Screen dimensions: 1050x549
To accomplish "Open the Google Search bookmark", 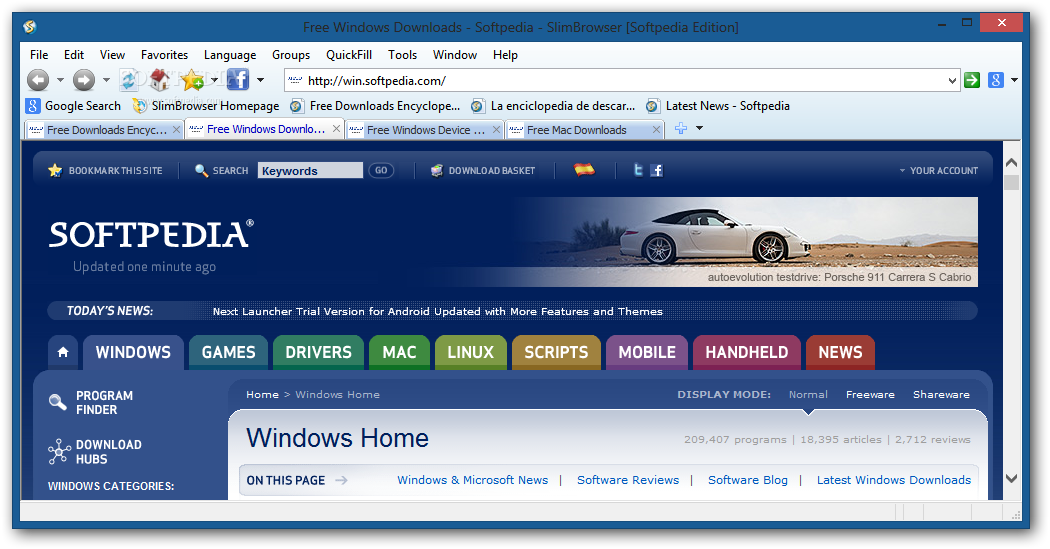I will [x=74, y=106].
